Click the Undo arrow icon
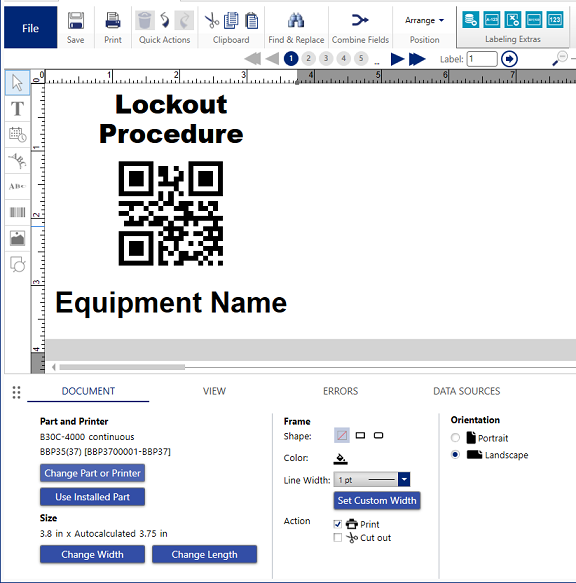576x583 pixels. click(x=164, y=20)
